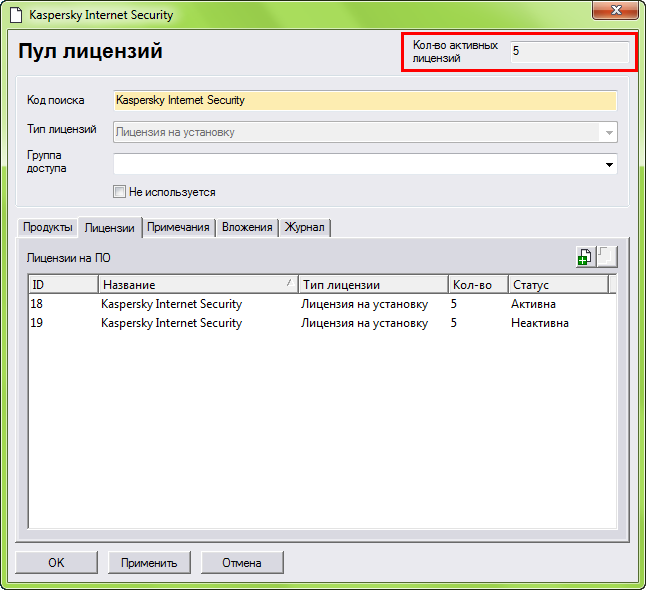Screen dimensions: 646x590
Task: Click the disabled blank document icon beside add button
Action: pyautogui.click(x=606, y=257)
